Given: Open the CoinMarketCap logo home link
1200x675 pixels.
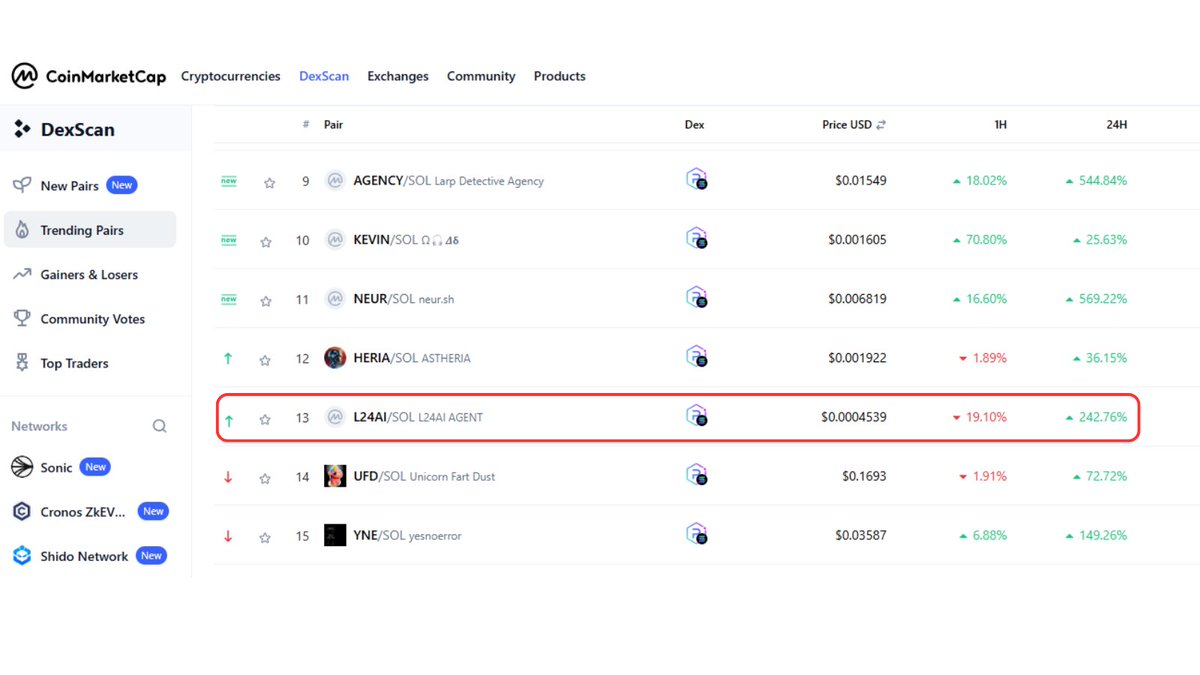Looking at the screenshot, I should (x=88, y=76).
